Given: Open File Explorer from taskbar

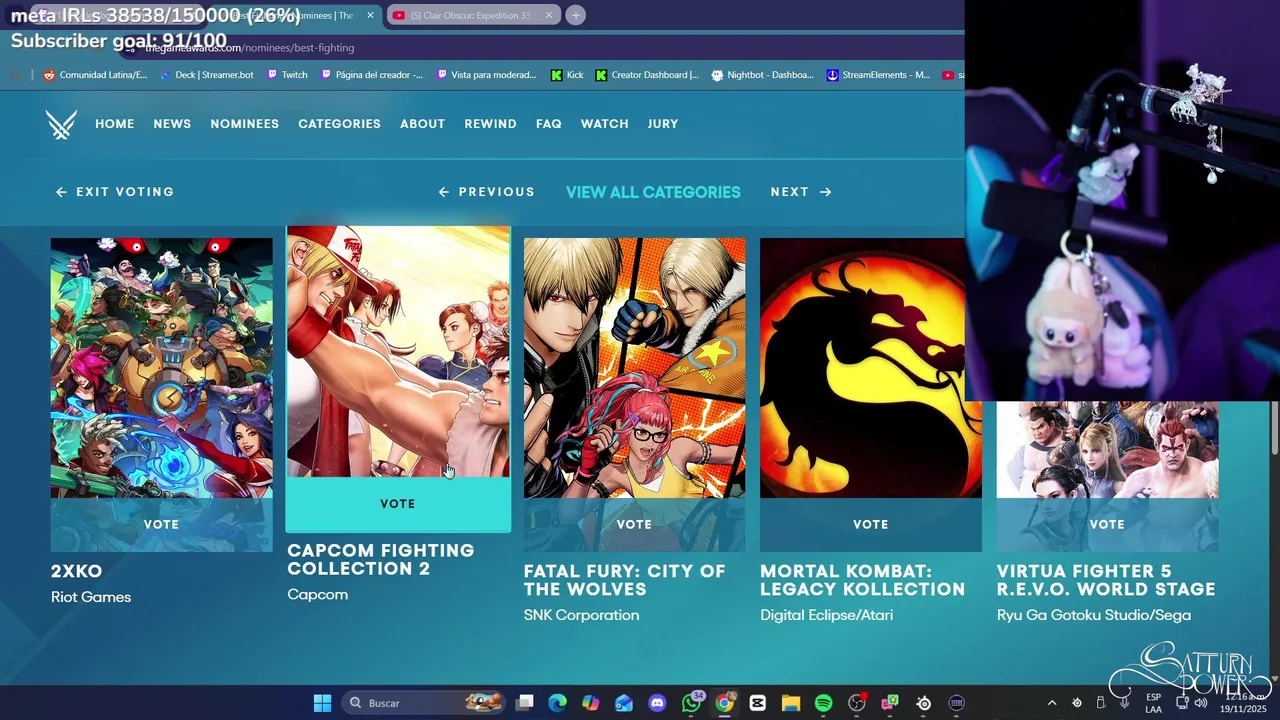Looking at the screenshot, I should click(x=790, y=703).
